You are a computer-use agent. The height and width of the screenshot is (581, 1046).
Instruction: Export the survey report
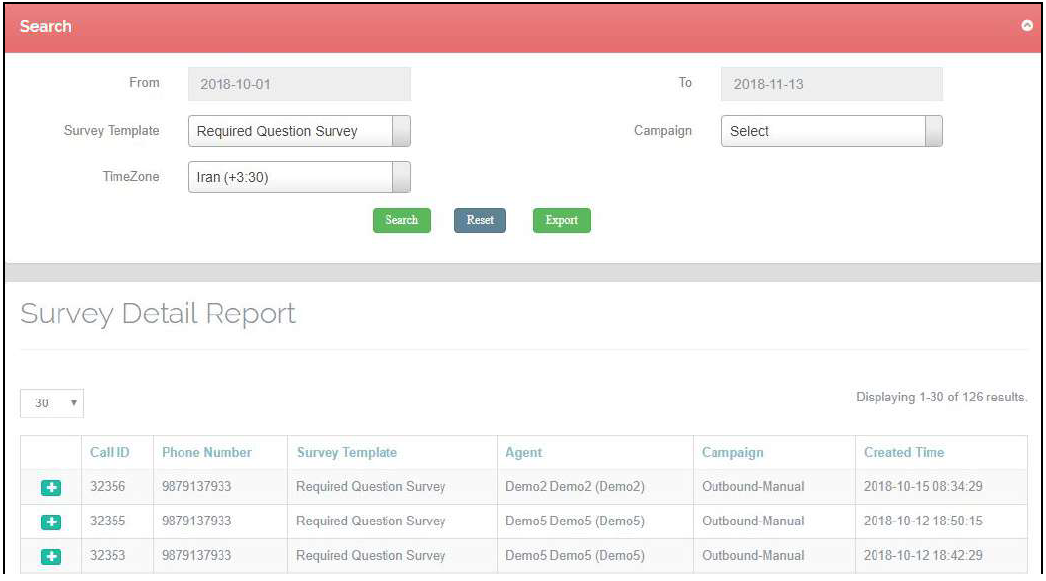click(561, 220)
